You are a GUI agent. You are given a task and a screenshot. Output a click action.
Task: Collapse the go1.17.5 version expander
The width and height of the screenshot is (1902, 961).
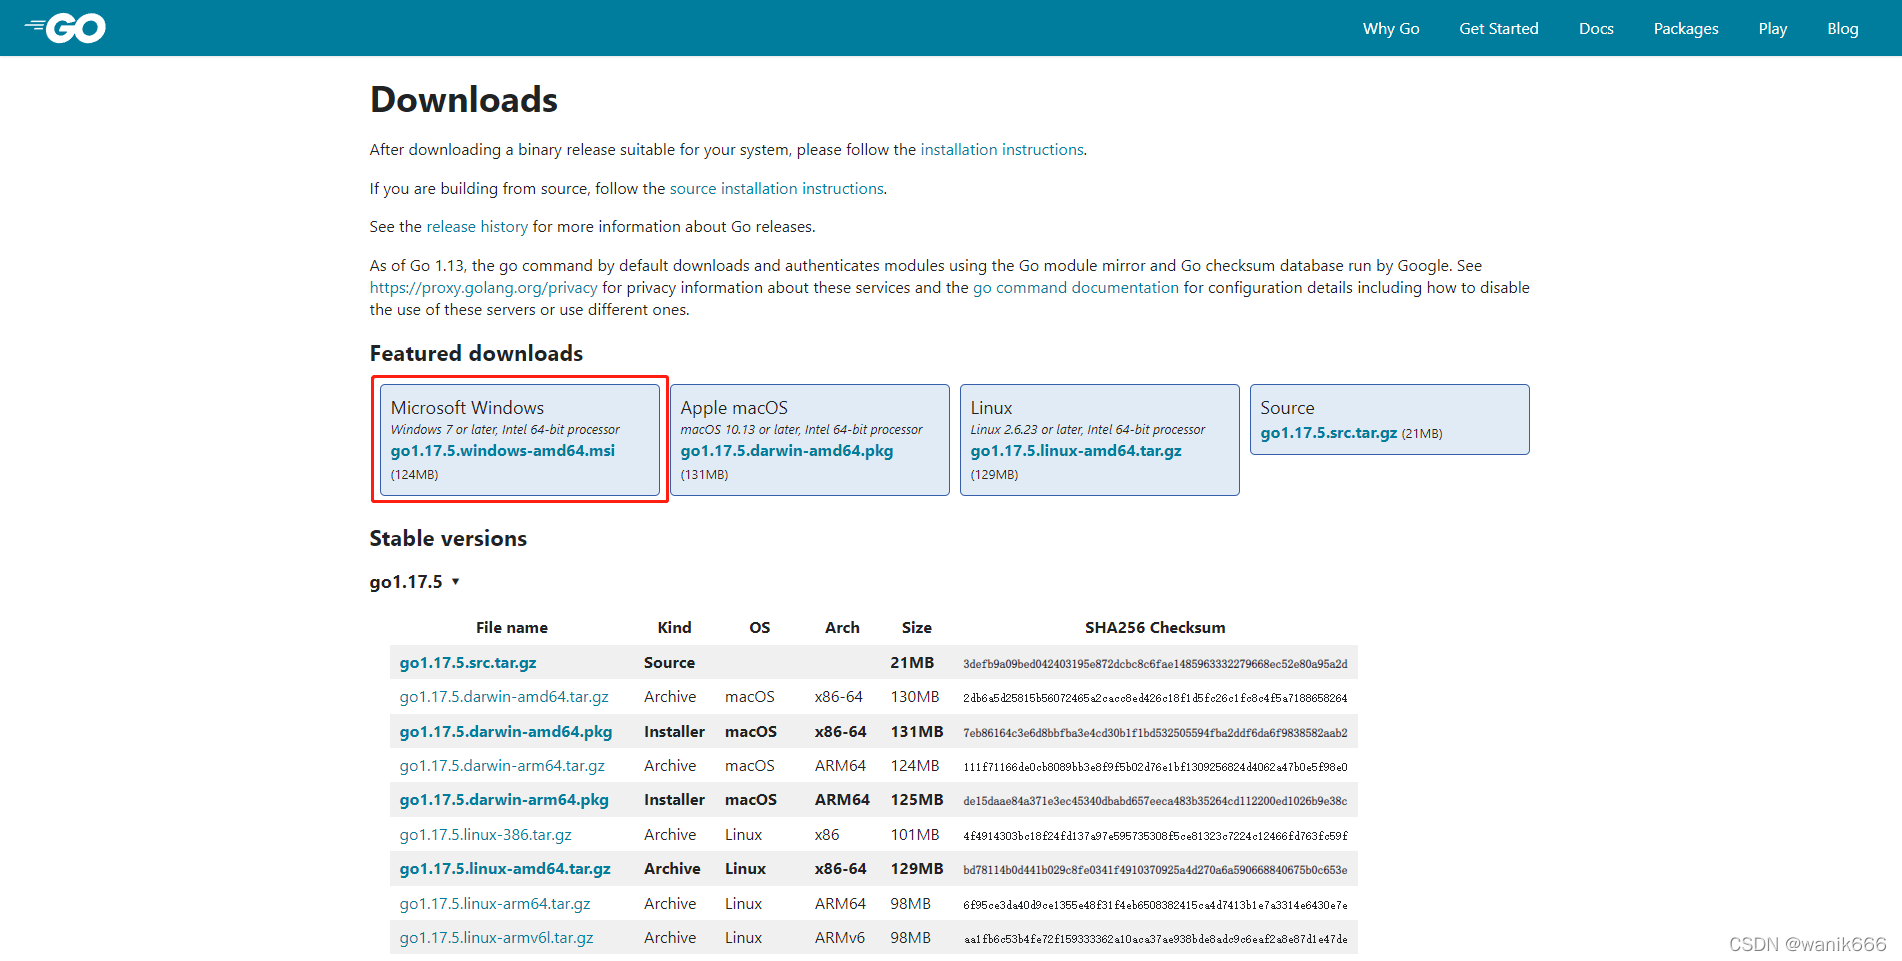[x=414, y=582]
